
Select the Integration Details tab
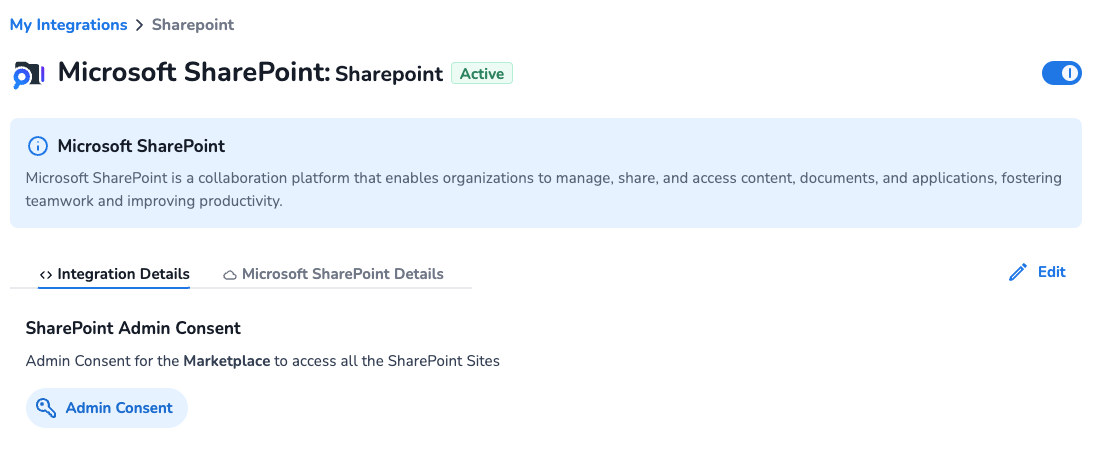pos(123,274)
